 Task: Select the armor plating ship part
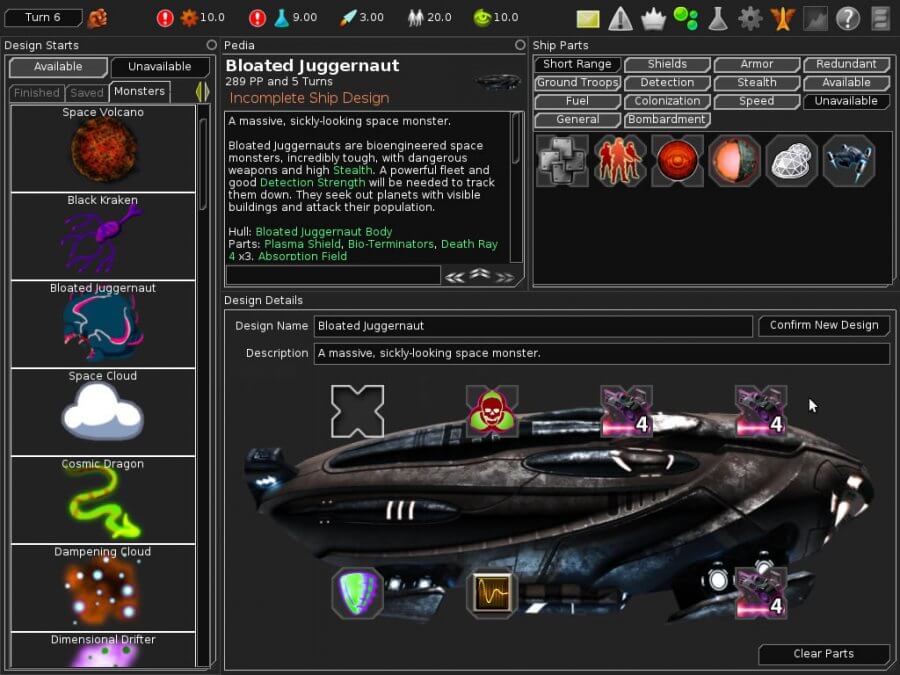point(562,161)
